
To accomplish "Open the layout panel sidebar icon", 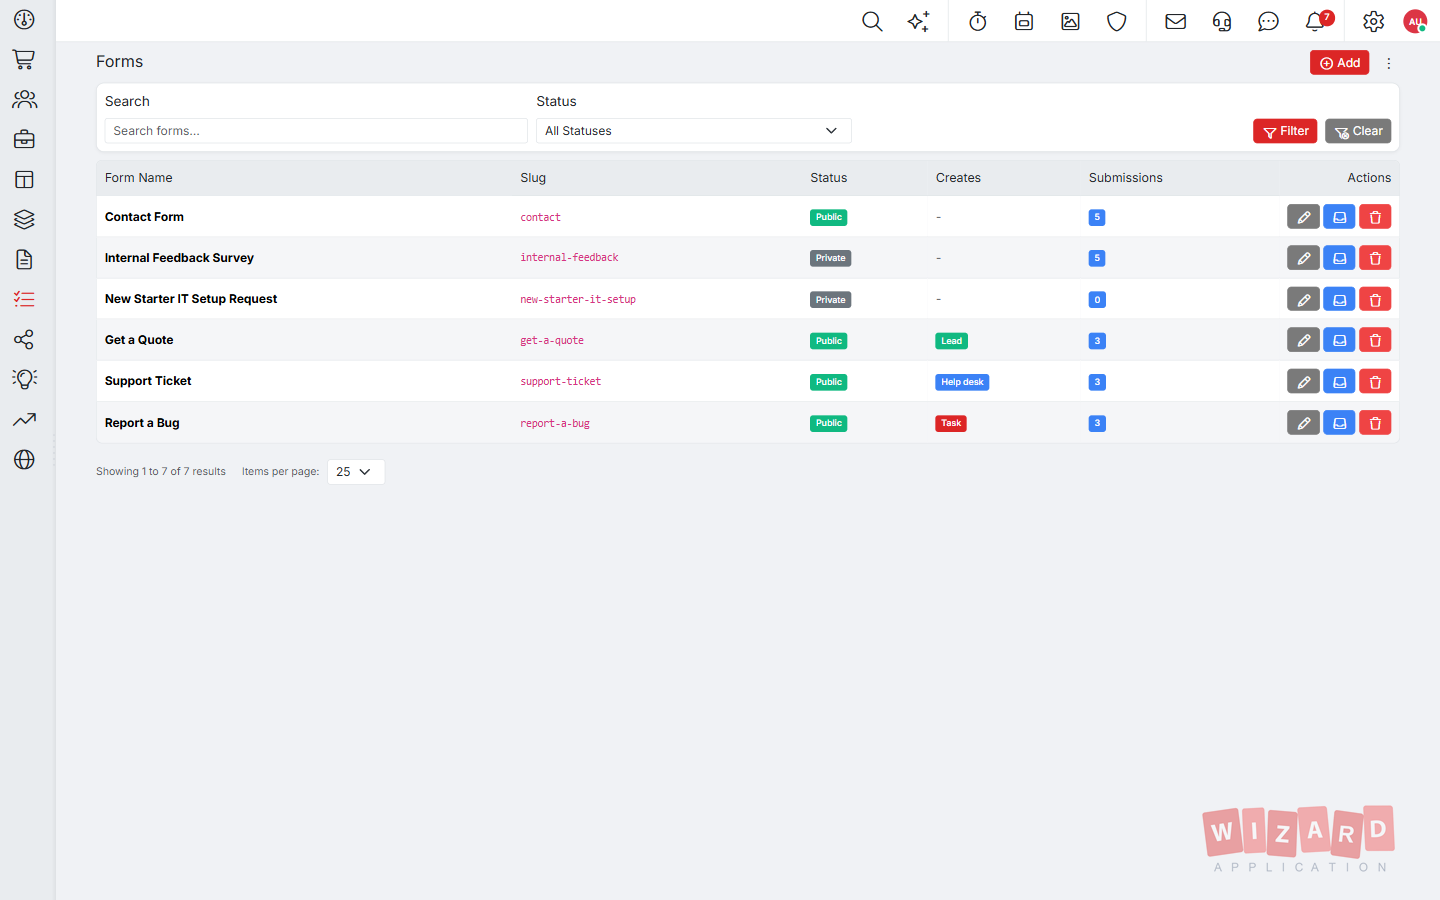I will pos(24,180).
